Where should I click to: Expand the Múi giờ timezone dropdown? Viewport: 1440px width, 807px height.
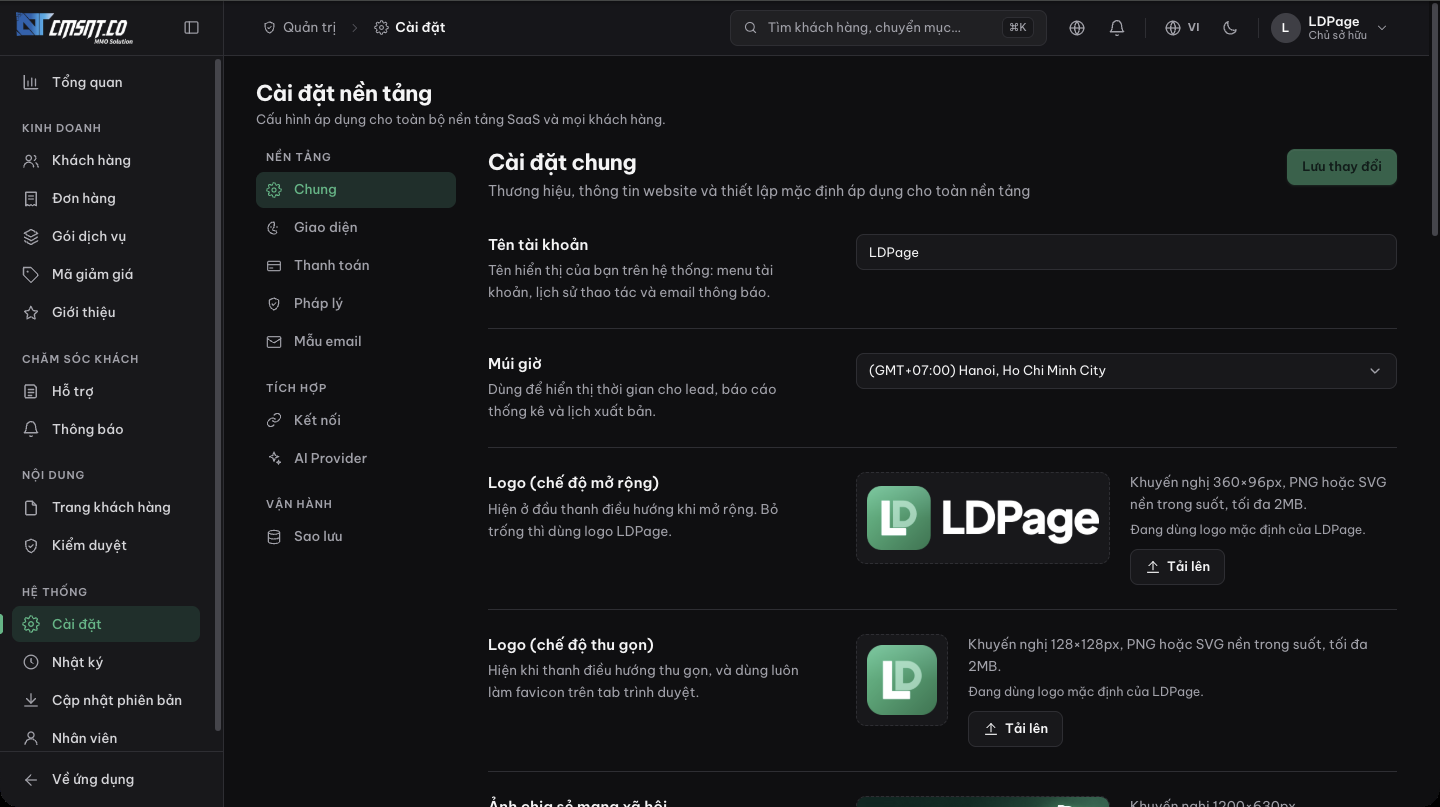tap(1126, 371)
